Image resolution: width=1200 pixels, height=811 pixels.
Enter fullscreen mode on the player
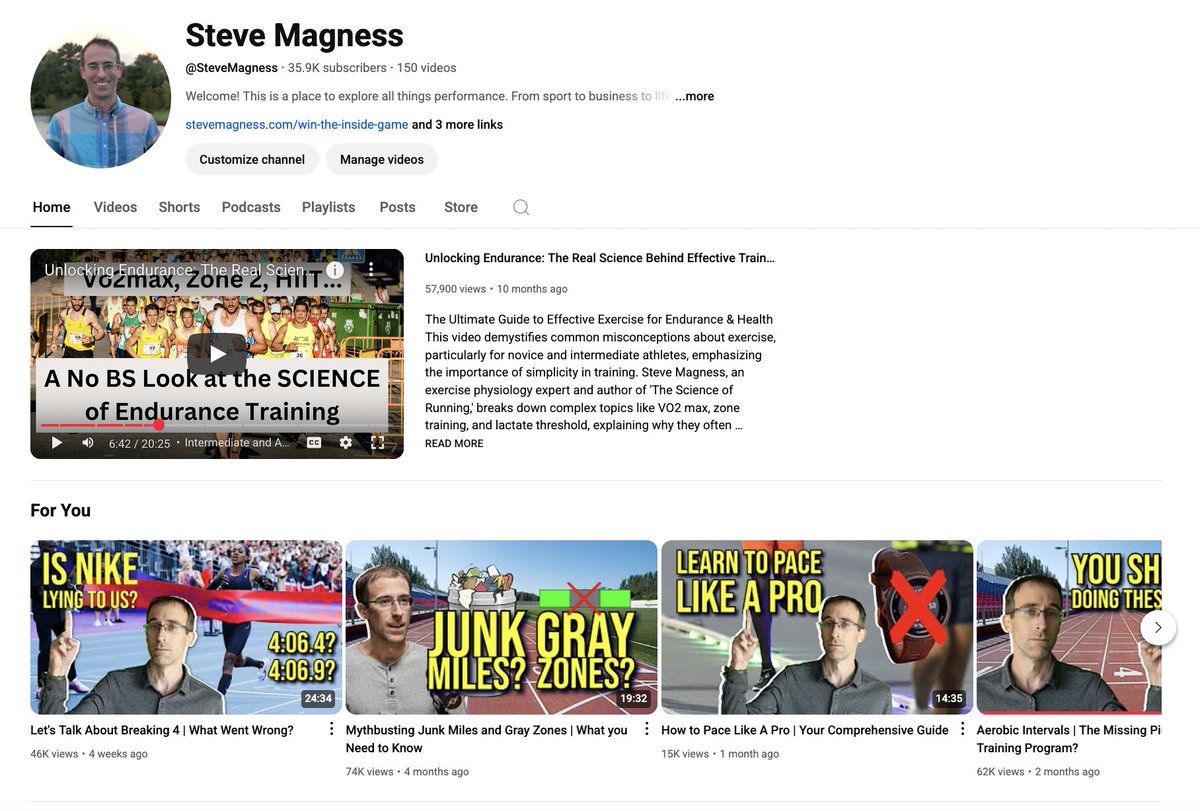[377, 441]
